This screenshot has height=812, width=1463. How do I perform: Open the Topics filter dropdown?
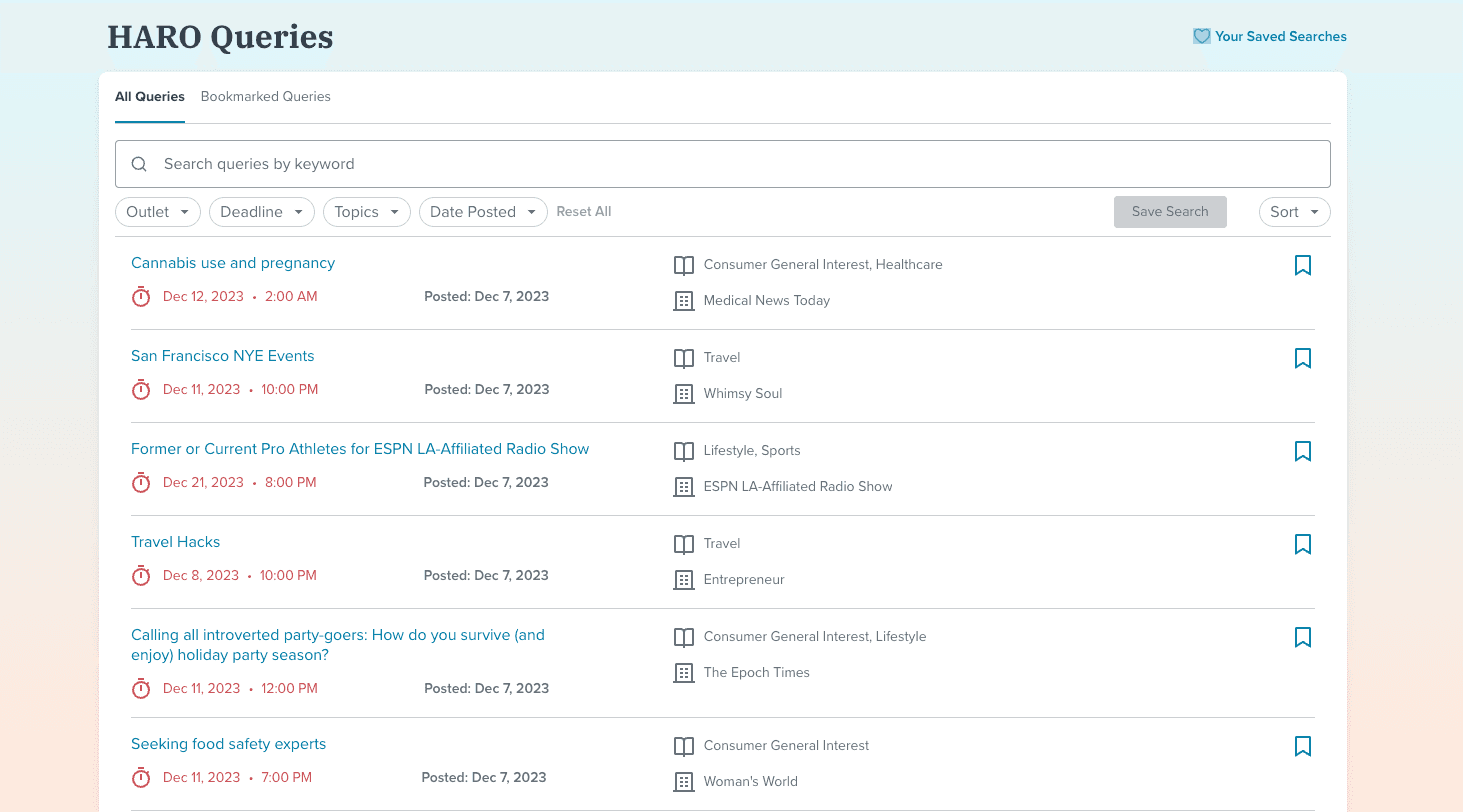366,212
